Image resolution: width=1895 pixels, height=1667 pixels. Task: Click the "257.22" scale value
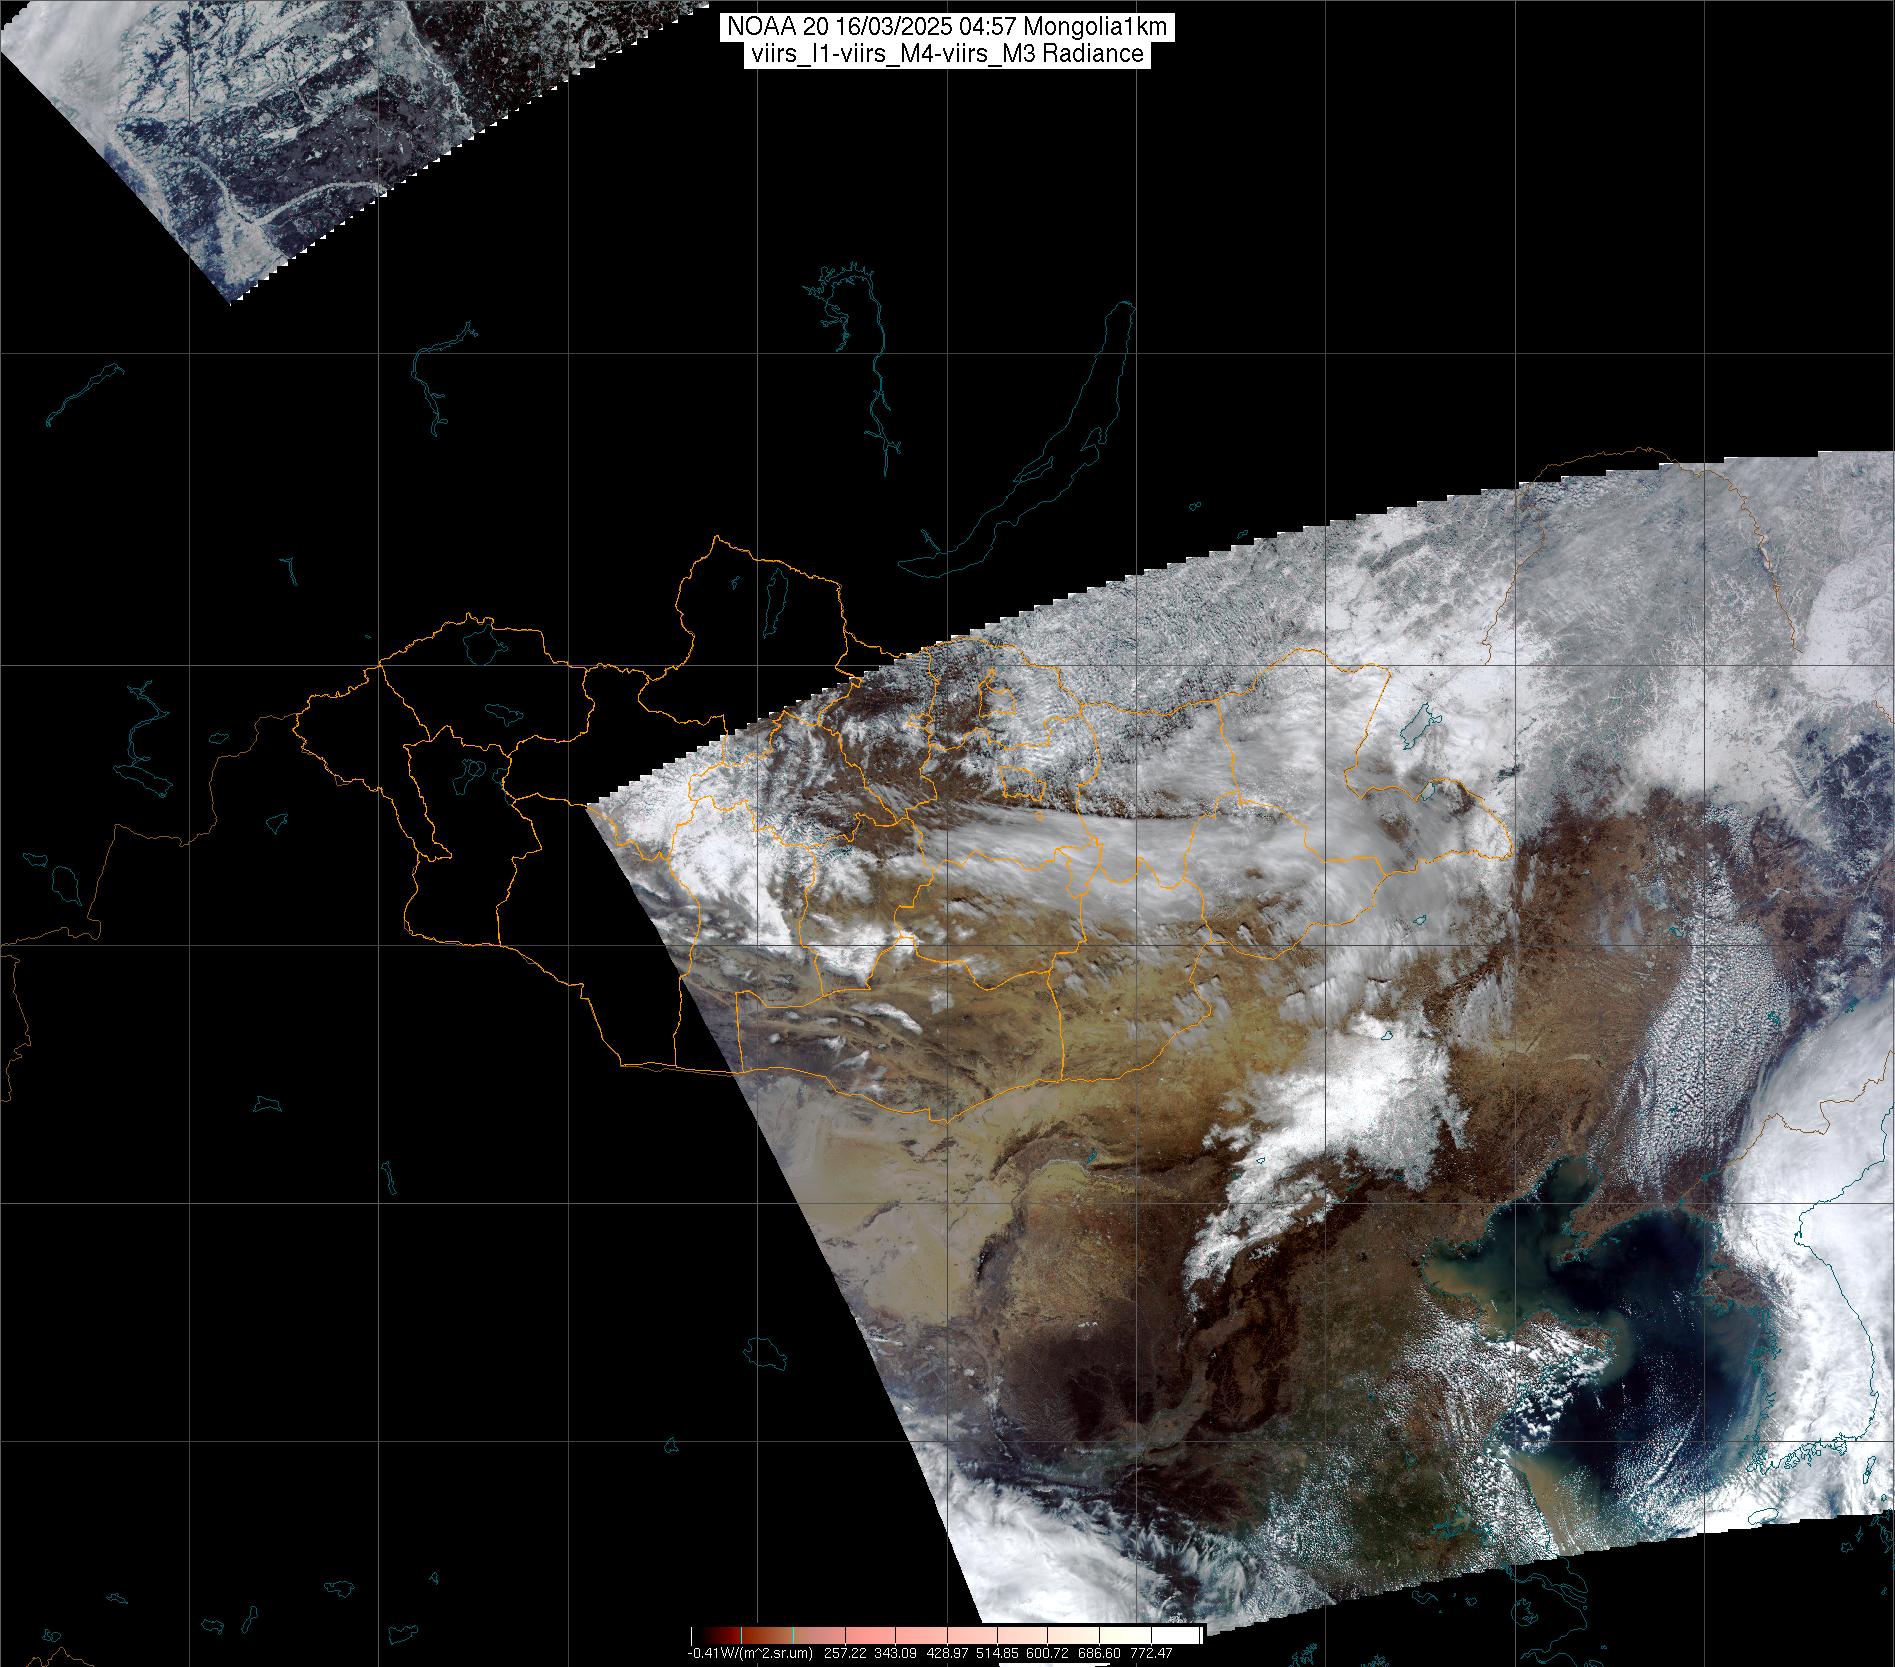tap(845, 1653)
